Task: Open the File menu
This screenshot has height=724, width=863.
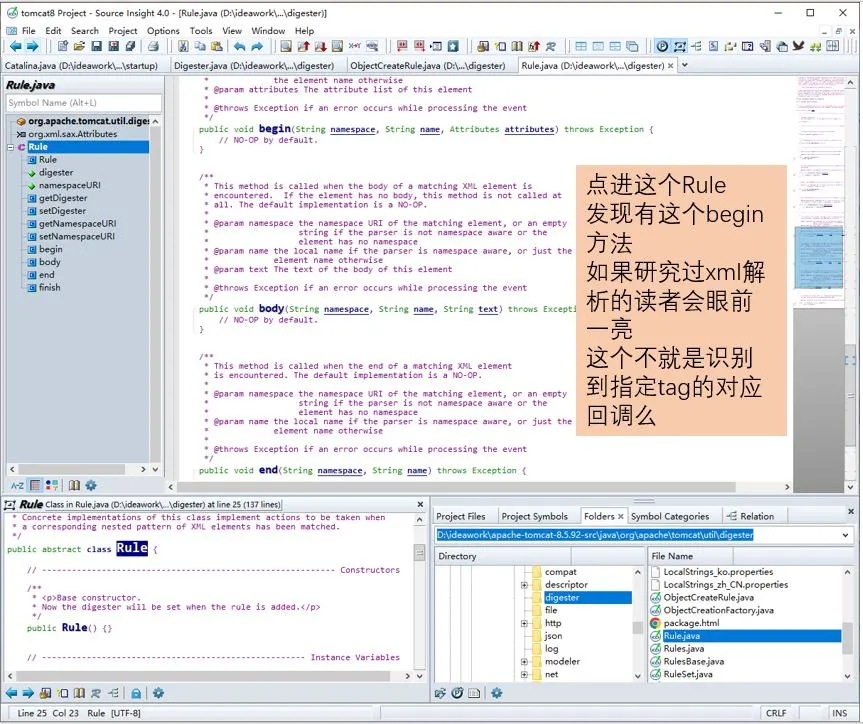Action: point(28,31)
